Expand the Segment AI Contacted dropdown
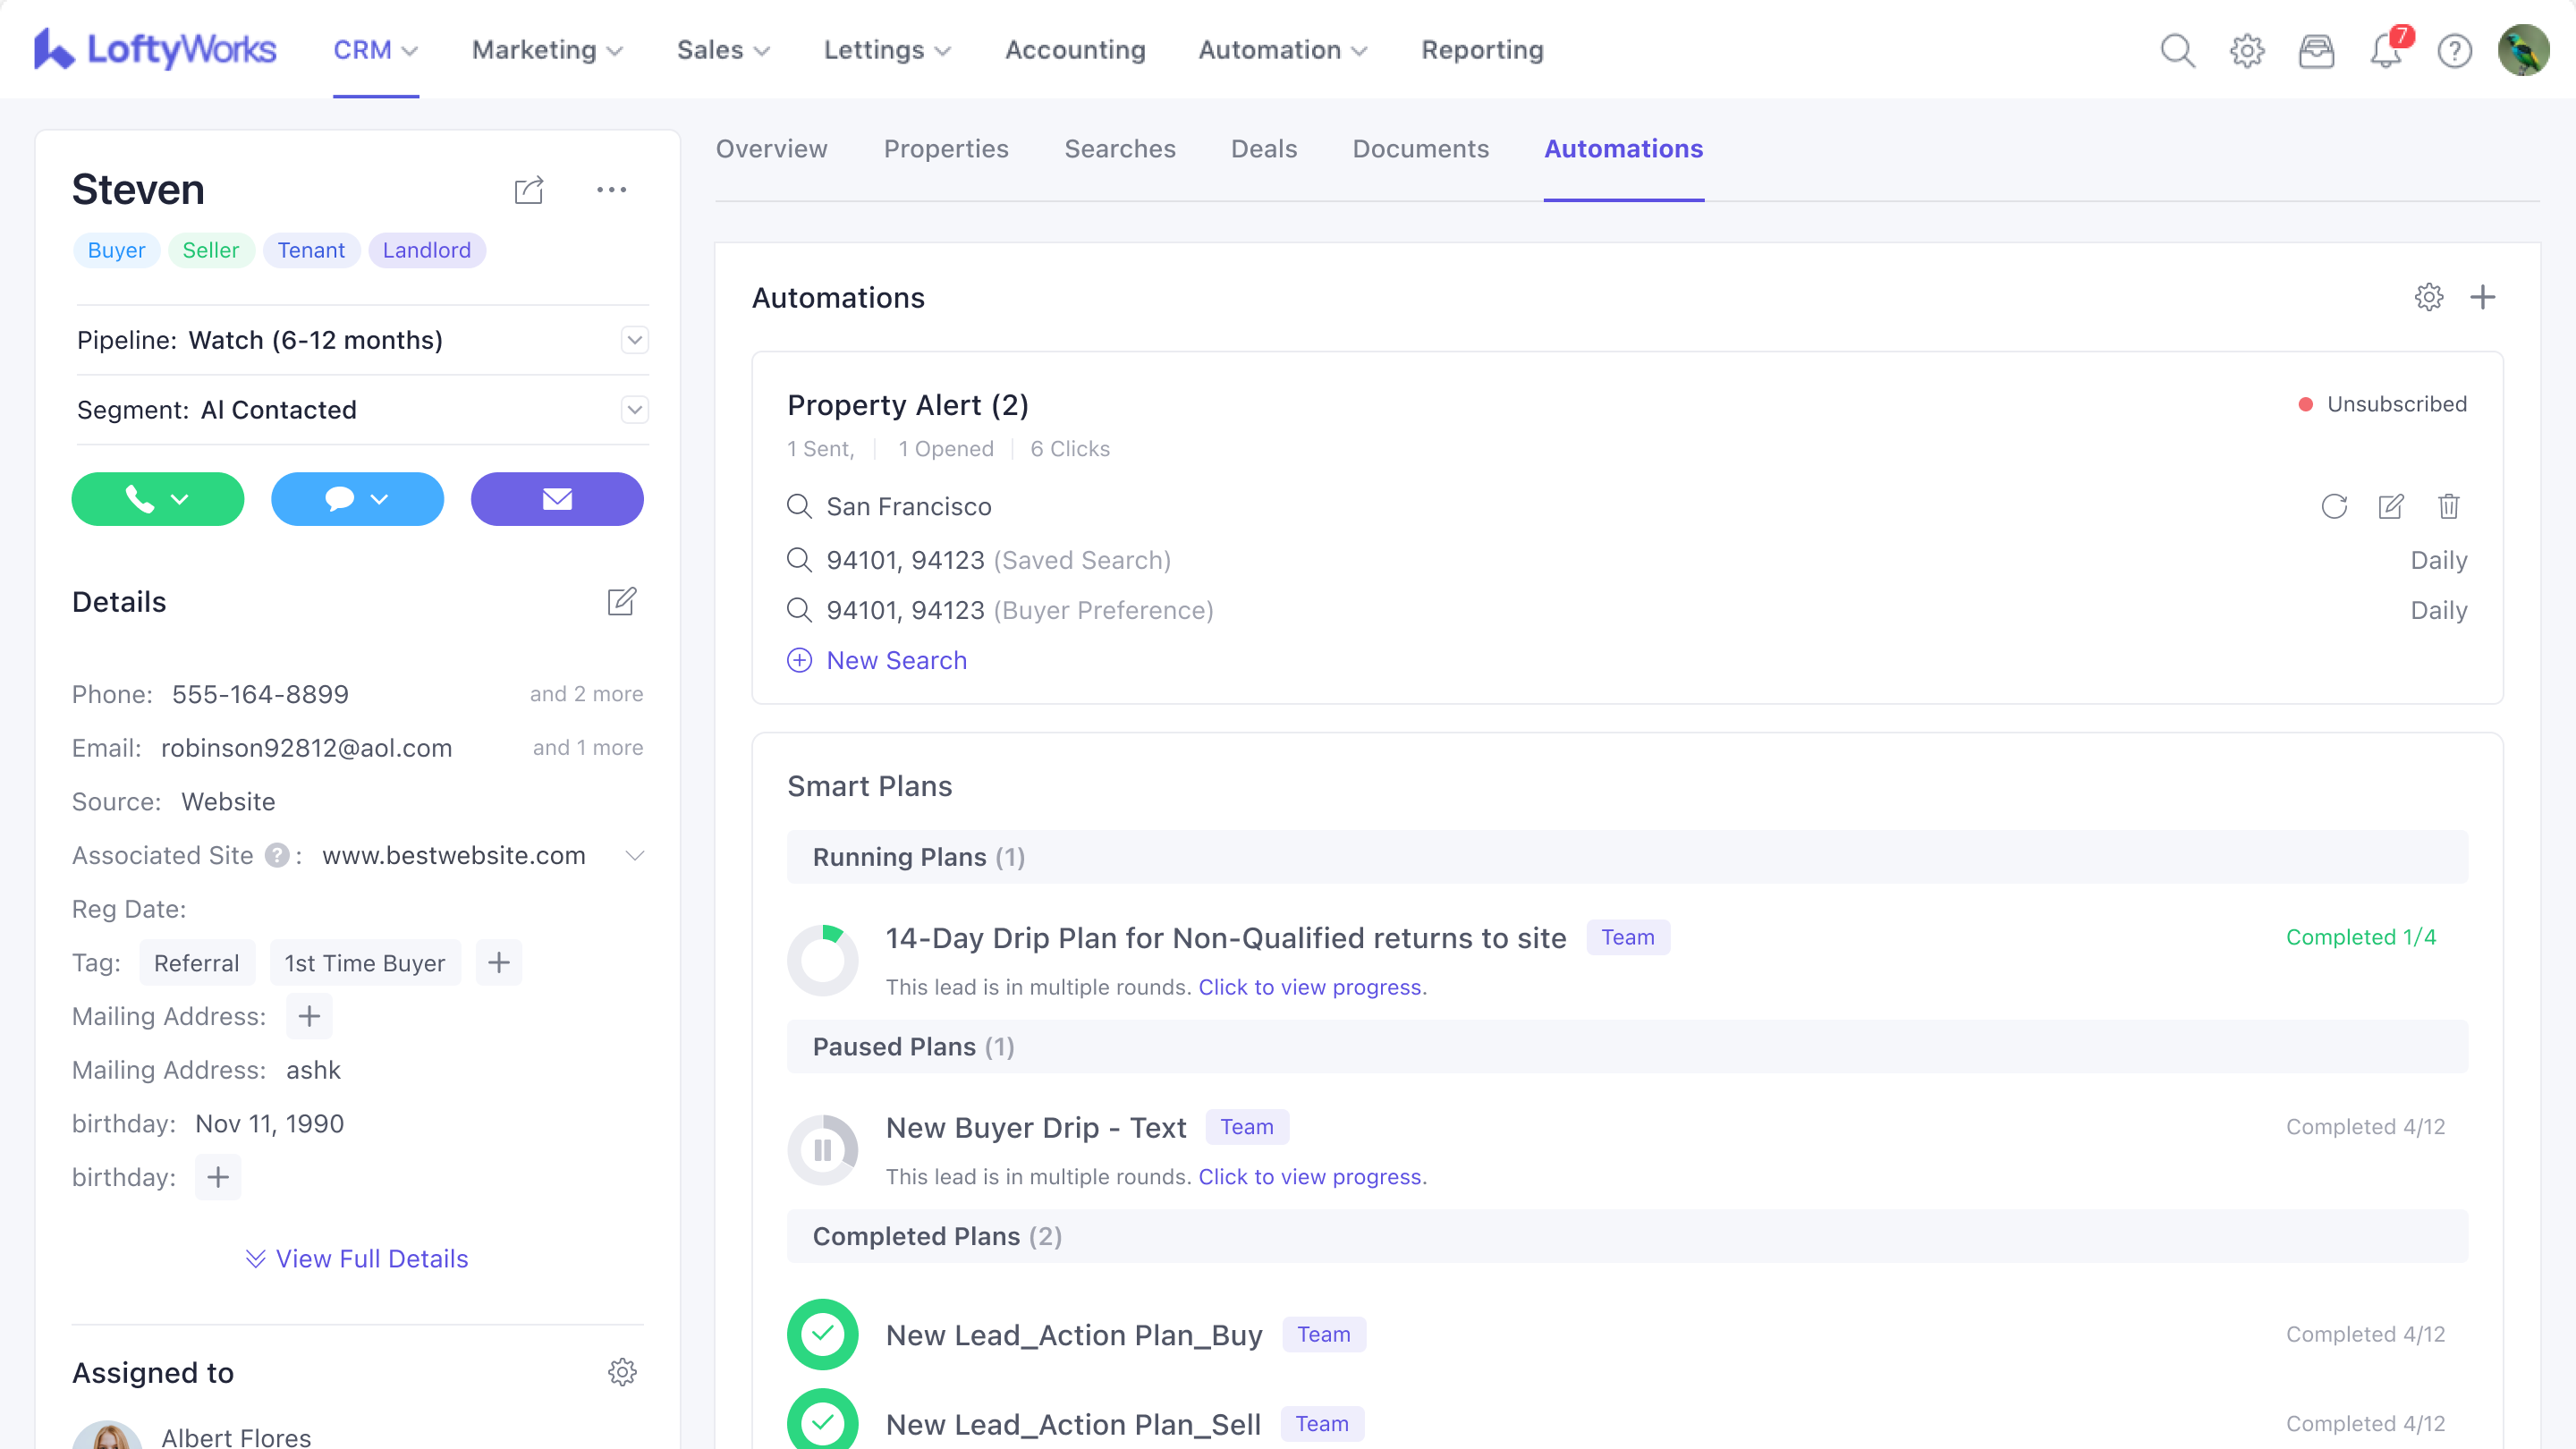Screen dimensions: 2576x1449 click(634, 410)
